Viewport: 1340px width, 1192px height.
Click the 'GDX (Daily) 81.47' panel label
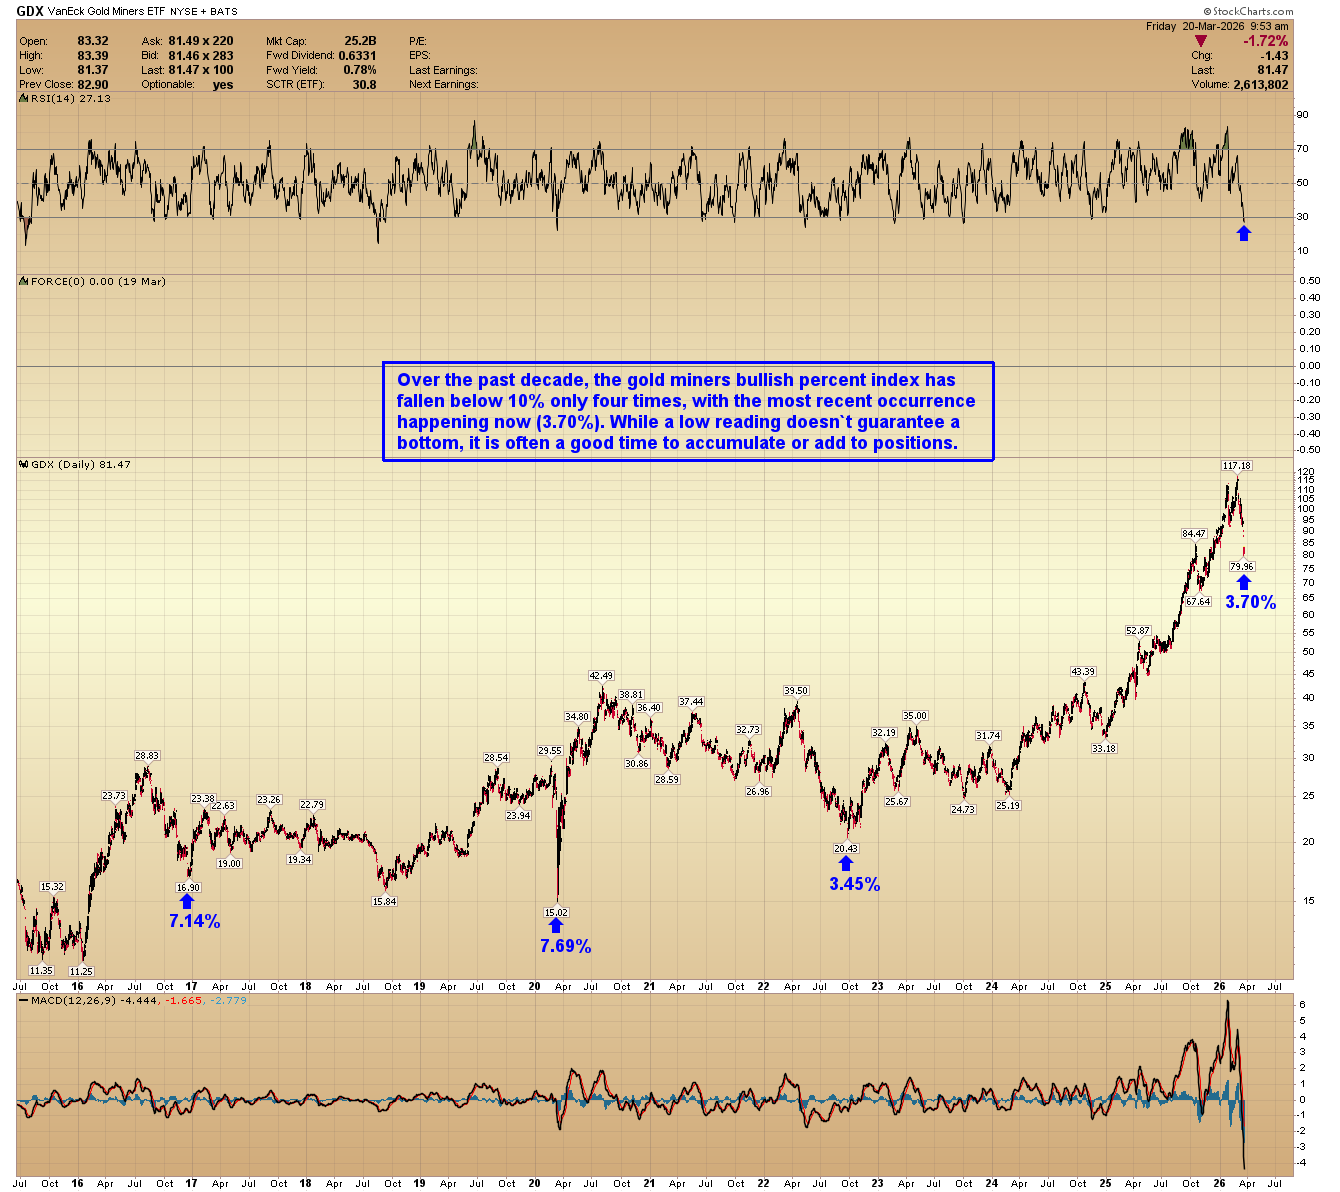pos(81,465)
